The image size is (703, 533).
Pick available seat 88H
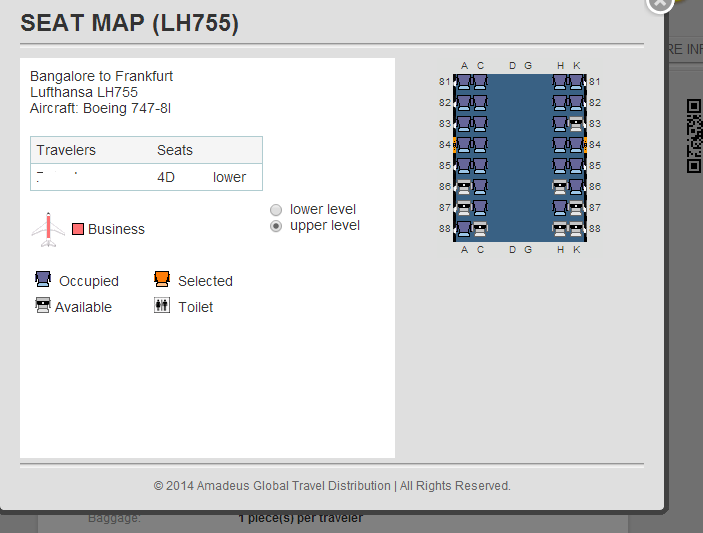coord(560,229)
